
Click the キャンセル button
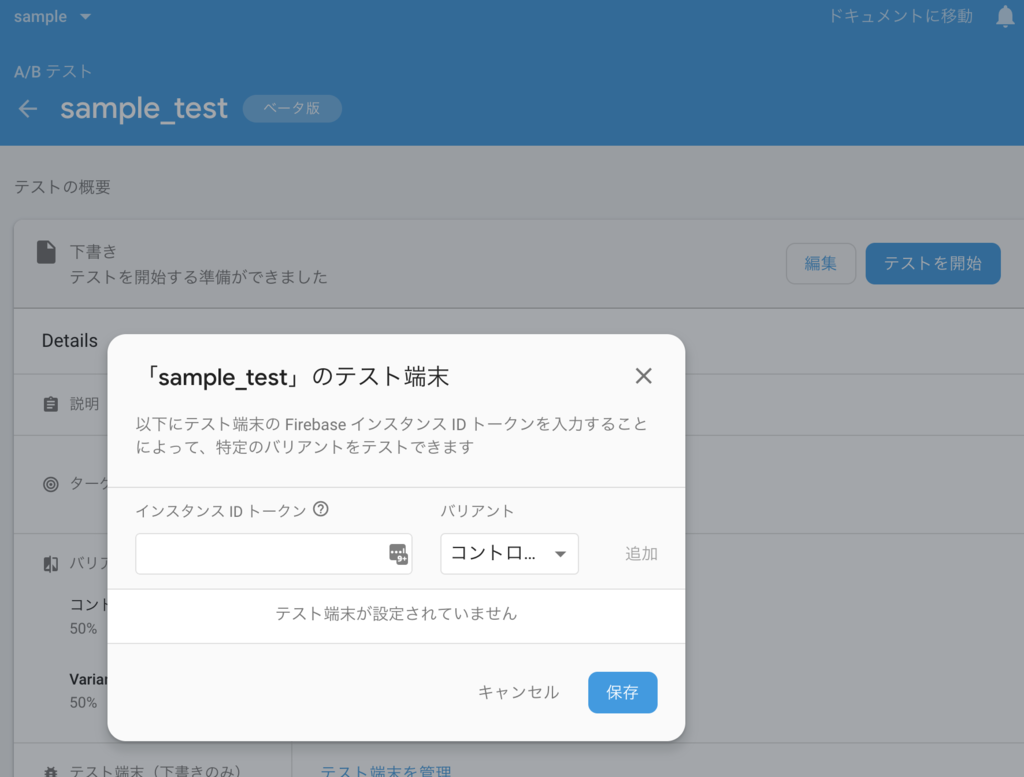pyautogui.click(x=519, y=692)
